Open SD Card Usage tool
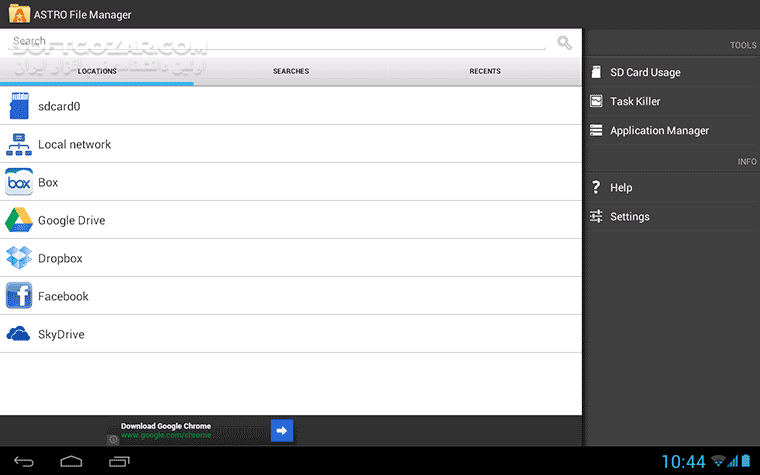The width and height of the screenshot is (760, 475). click(x=672, y=72)
